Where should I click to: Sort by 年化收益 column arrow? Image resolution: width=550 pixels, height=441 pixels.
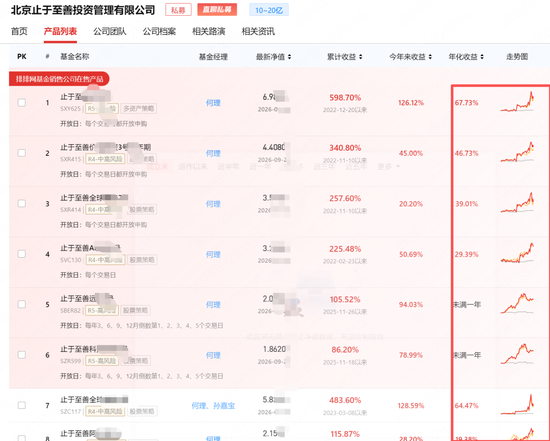[x=482, y=57]
